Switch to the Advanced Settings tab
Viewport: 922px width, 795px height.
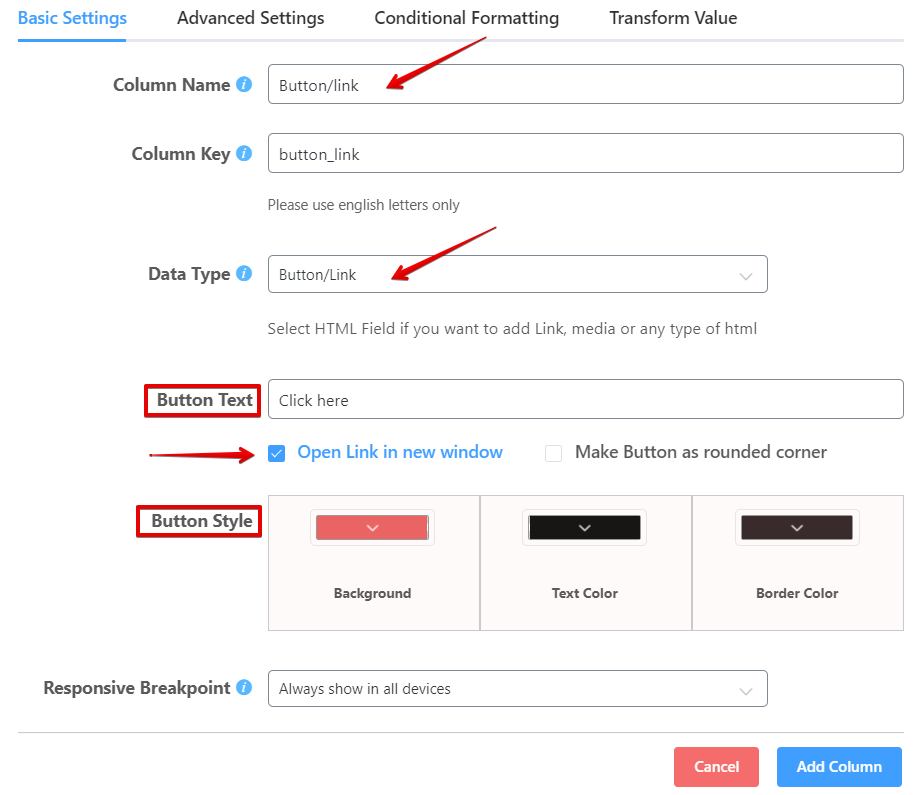click(250, 18)
